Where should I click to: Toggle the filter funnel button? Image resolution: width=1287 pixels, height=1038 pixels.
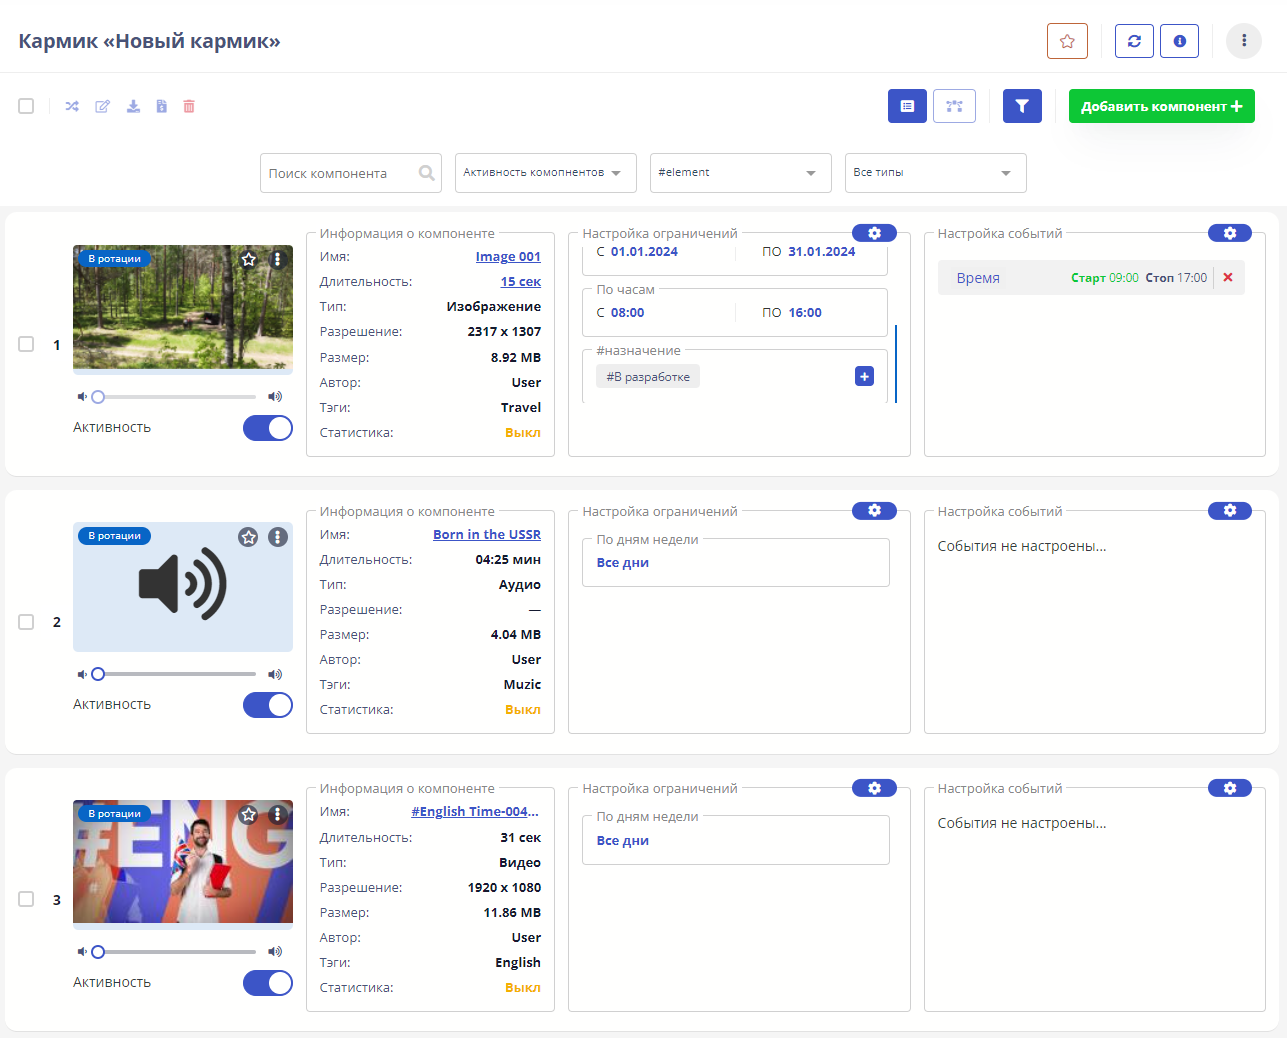[1022, 106]
